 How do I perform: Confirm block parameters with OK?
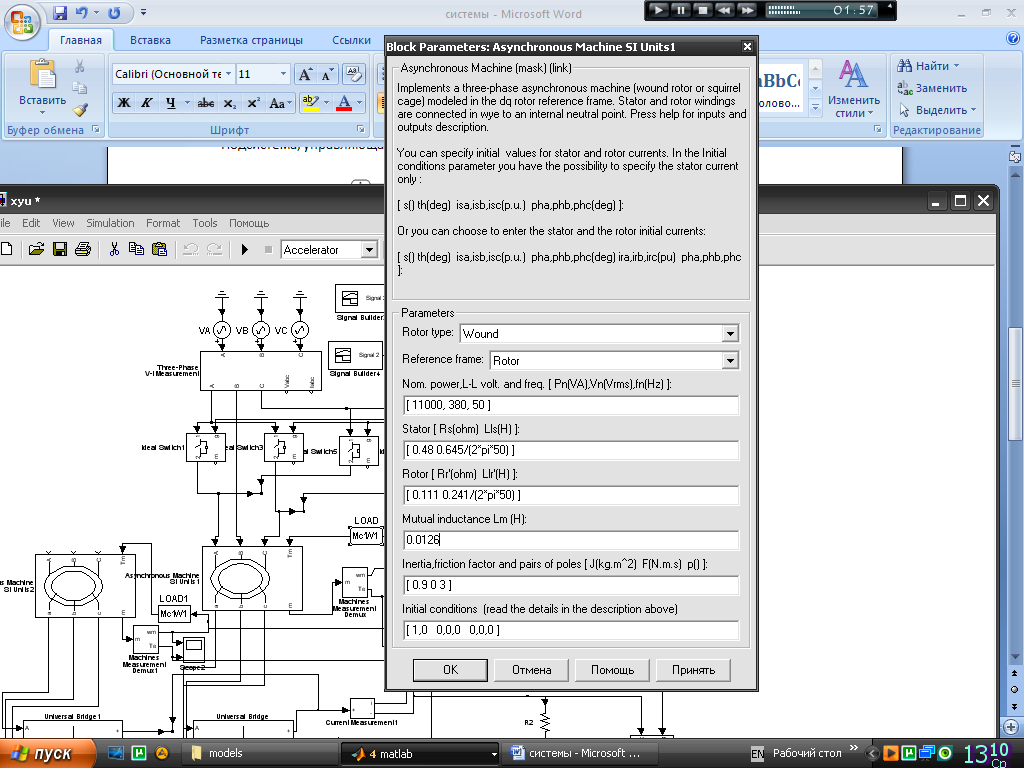[450, 670]
